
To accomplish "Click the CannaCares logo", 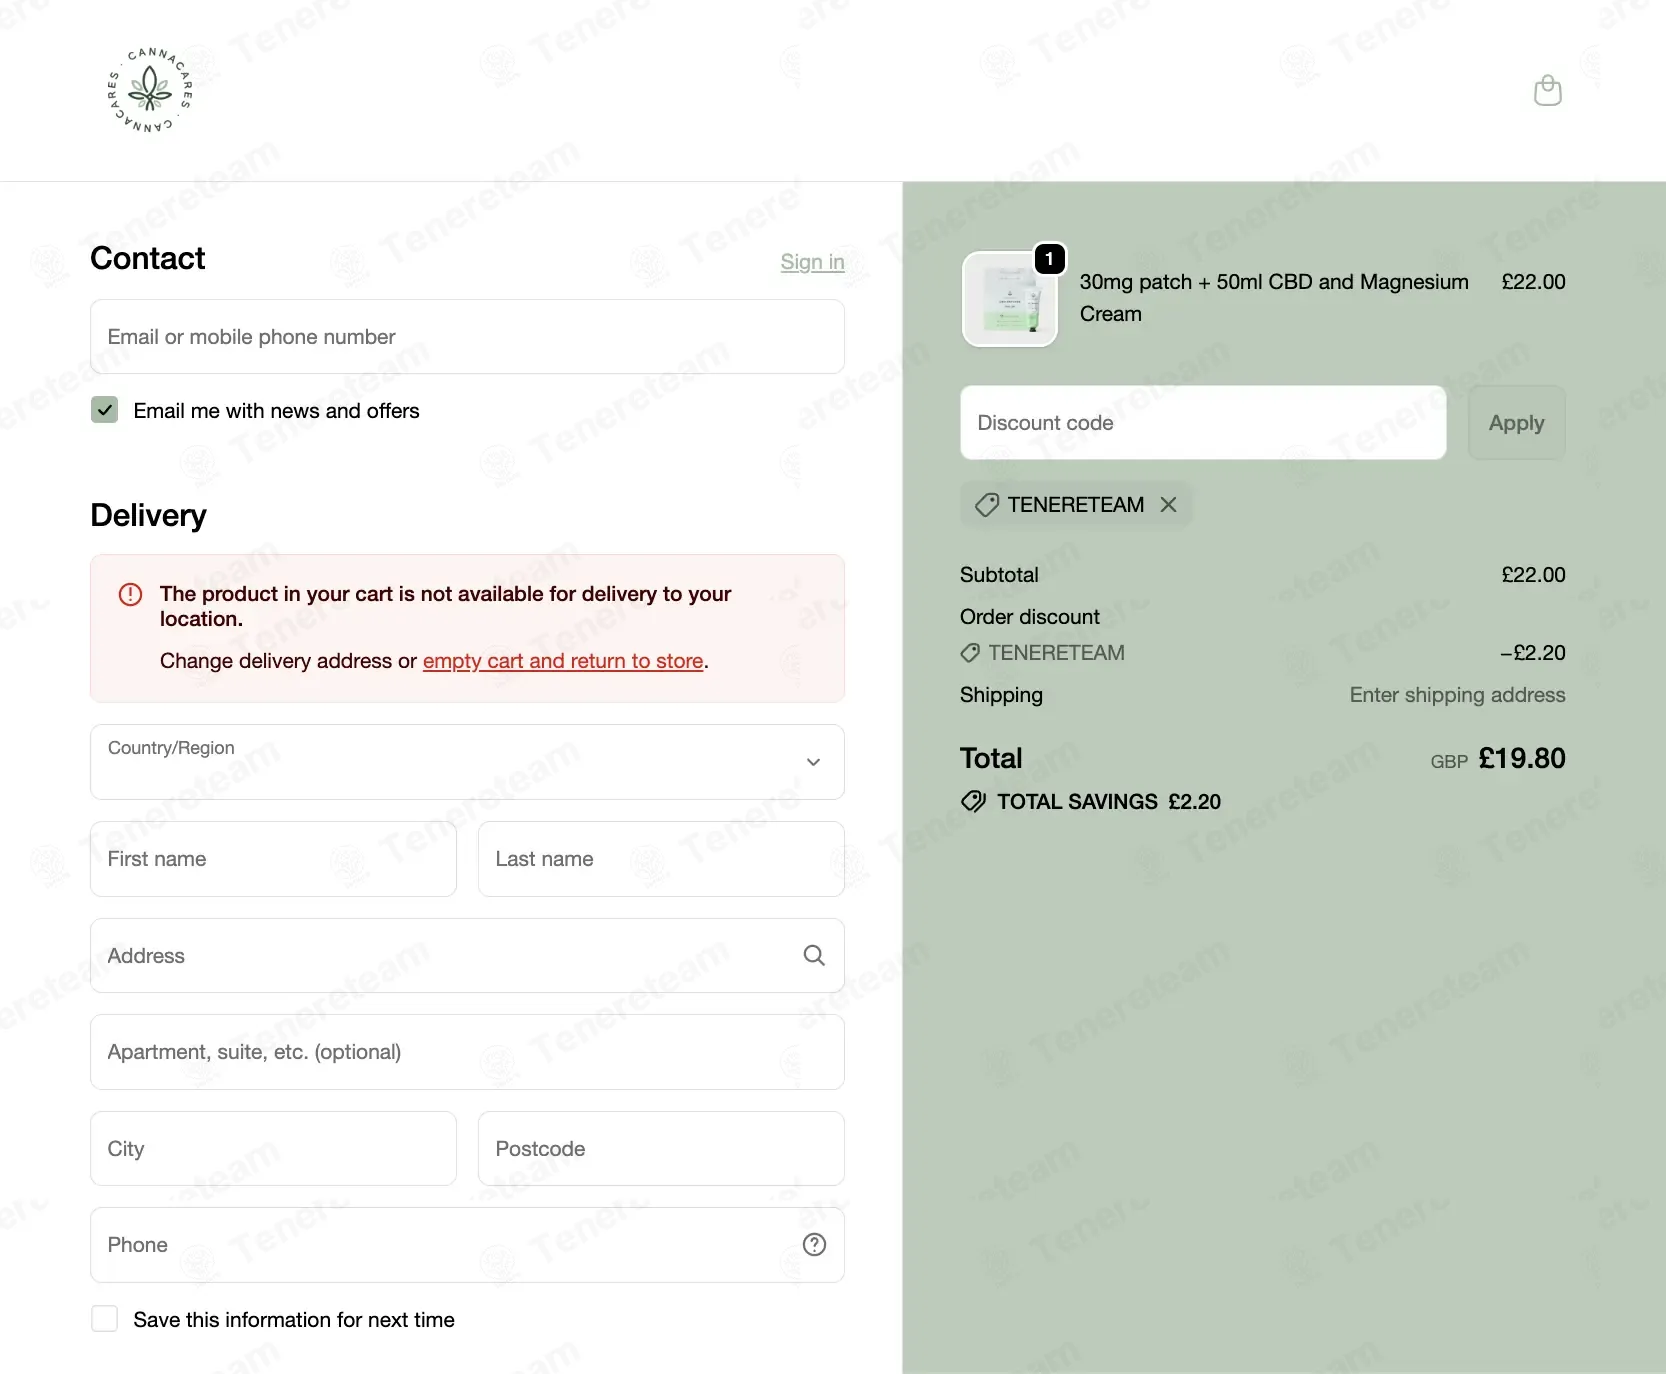I will coord(150,90).
